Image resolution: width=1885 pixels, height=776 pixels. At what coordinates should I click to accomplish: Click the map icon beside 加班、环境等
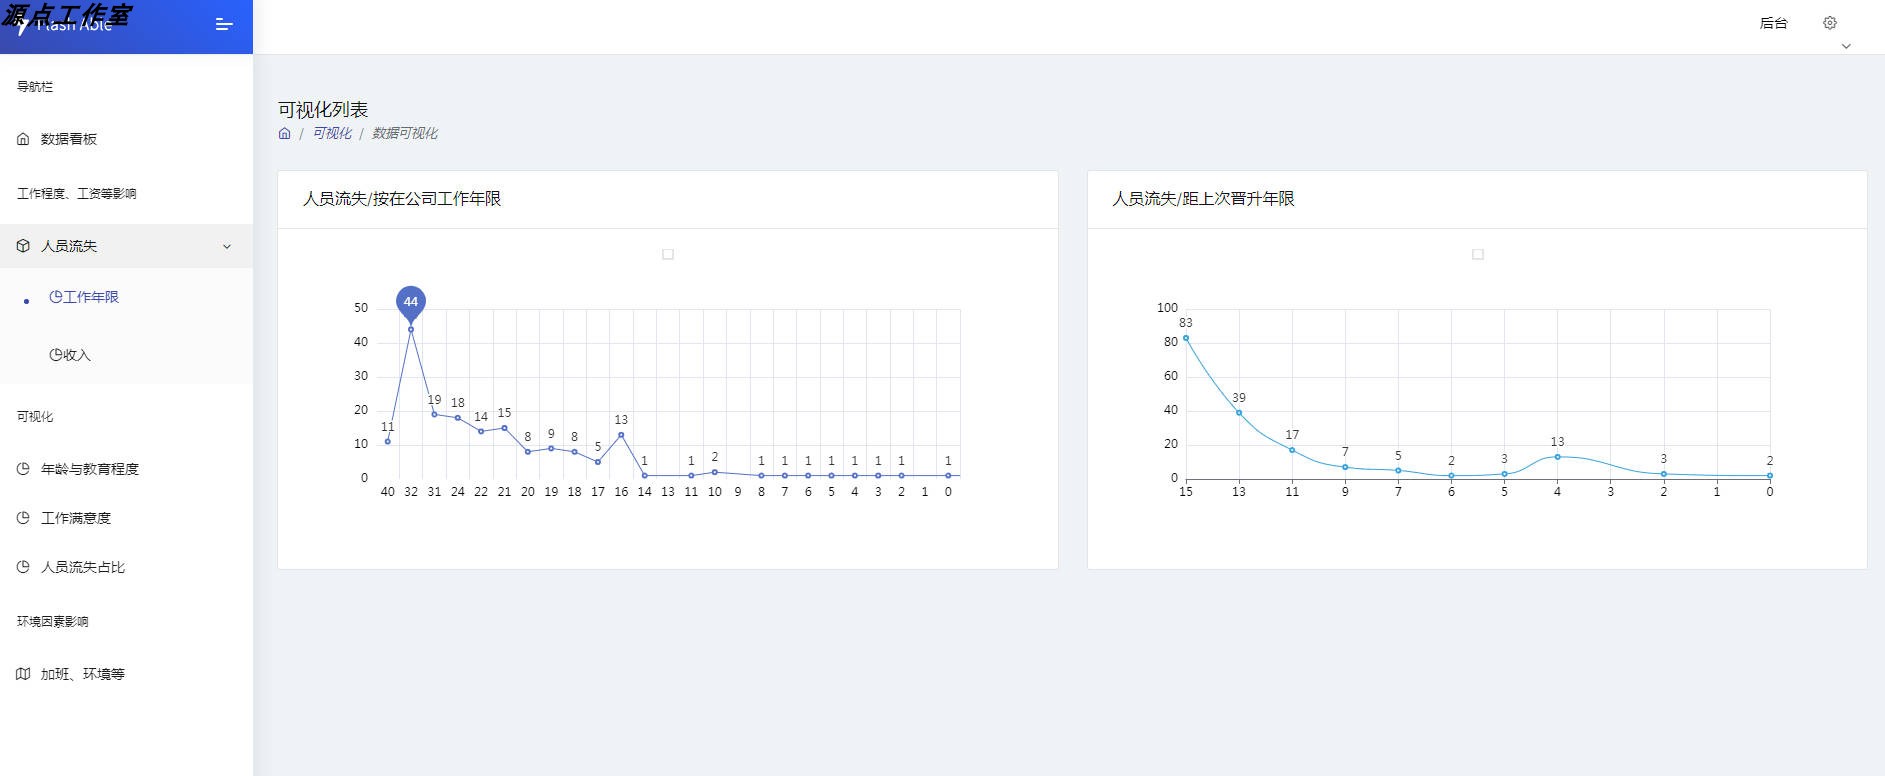(x=23, y=674)
